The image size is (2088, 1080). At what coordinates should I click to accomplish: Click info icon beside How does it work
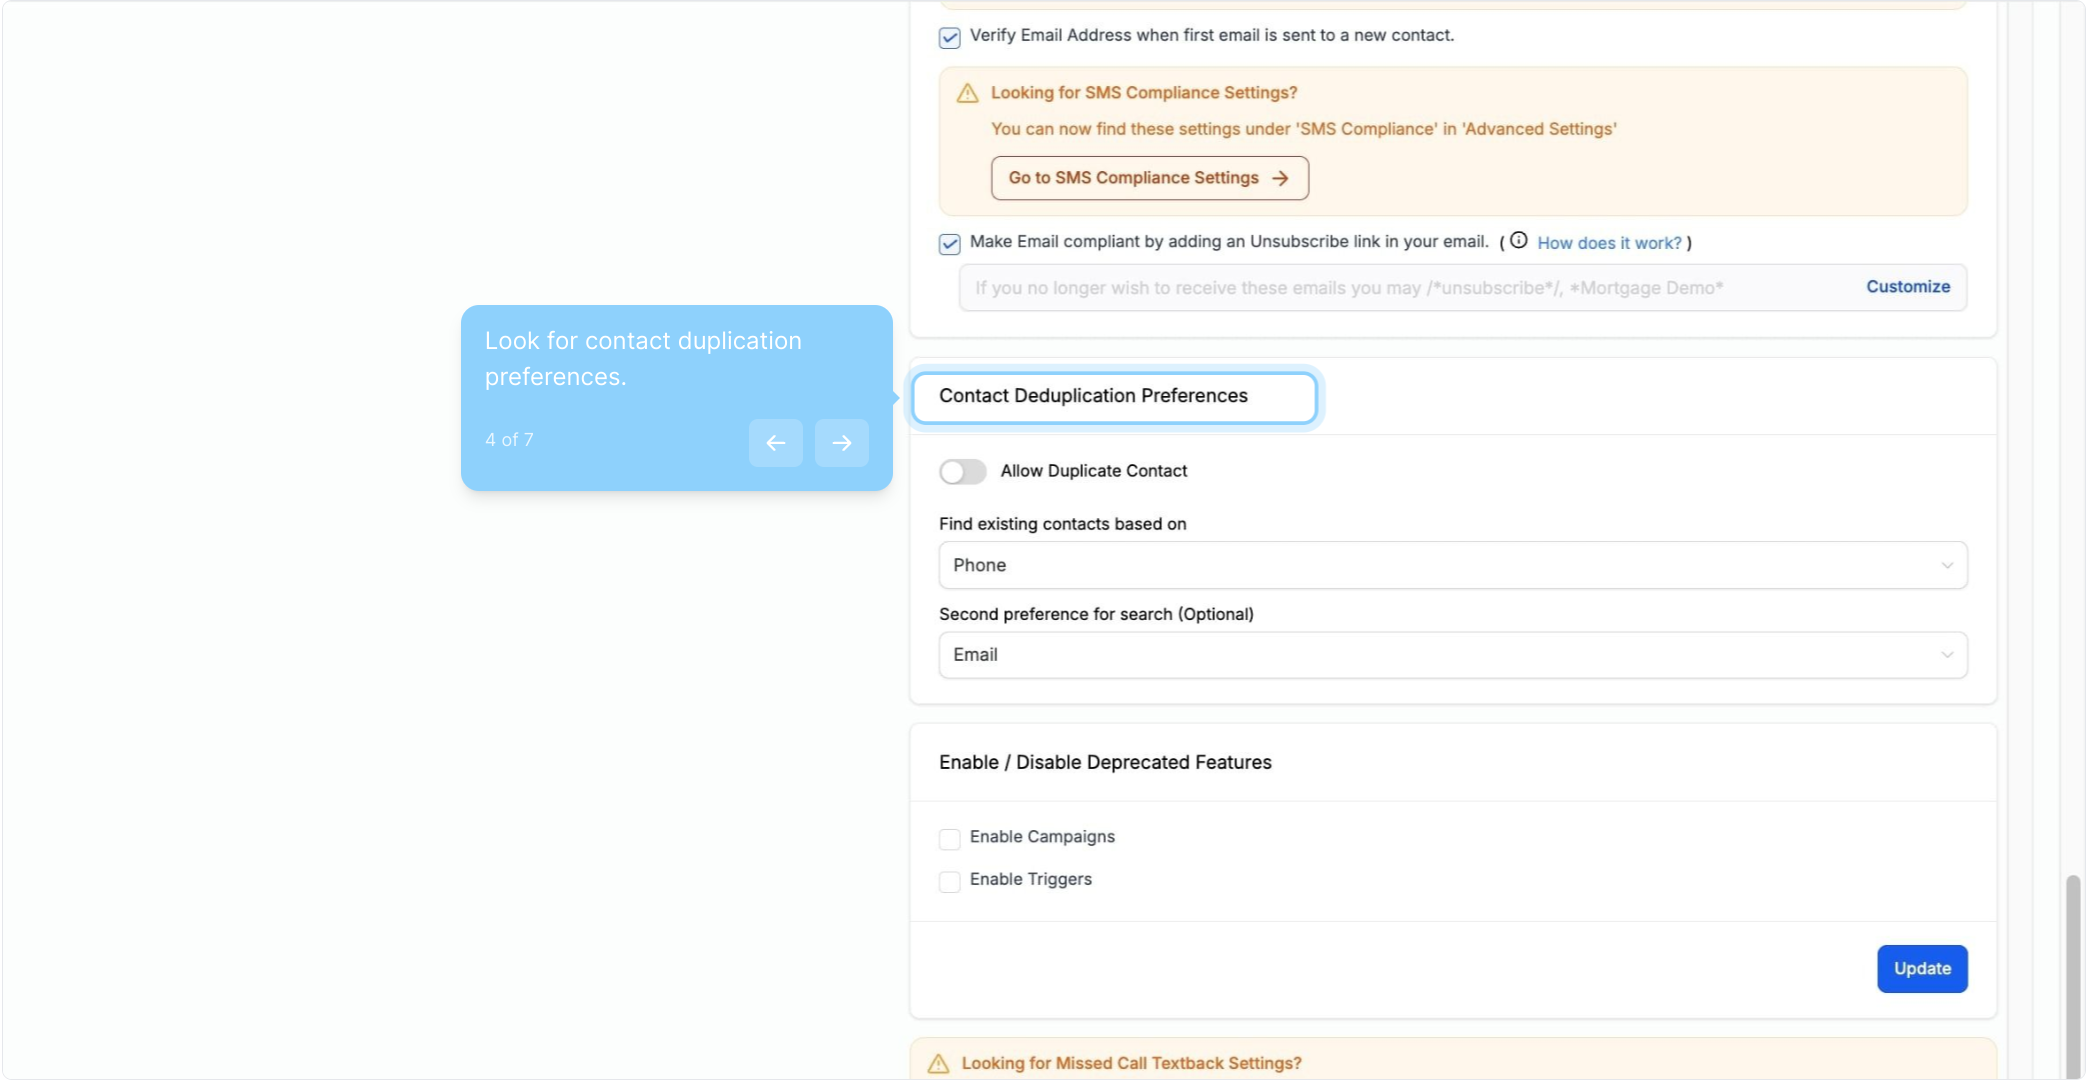coord(1518,240)
